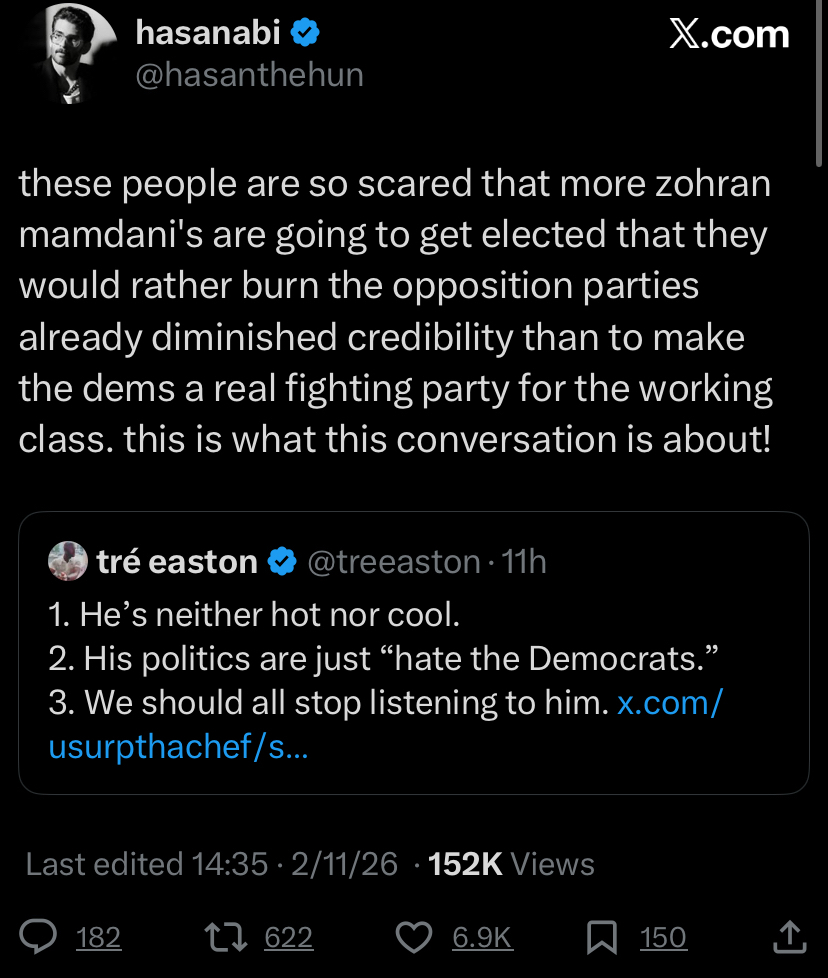Open tré easton's small avatar

point(68,562)
